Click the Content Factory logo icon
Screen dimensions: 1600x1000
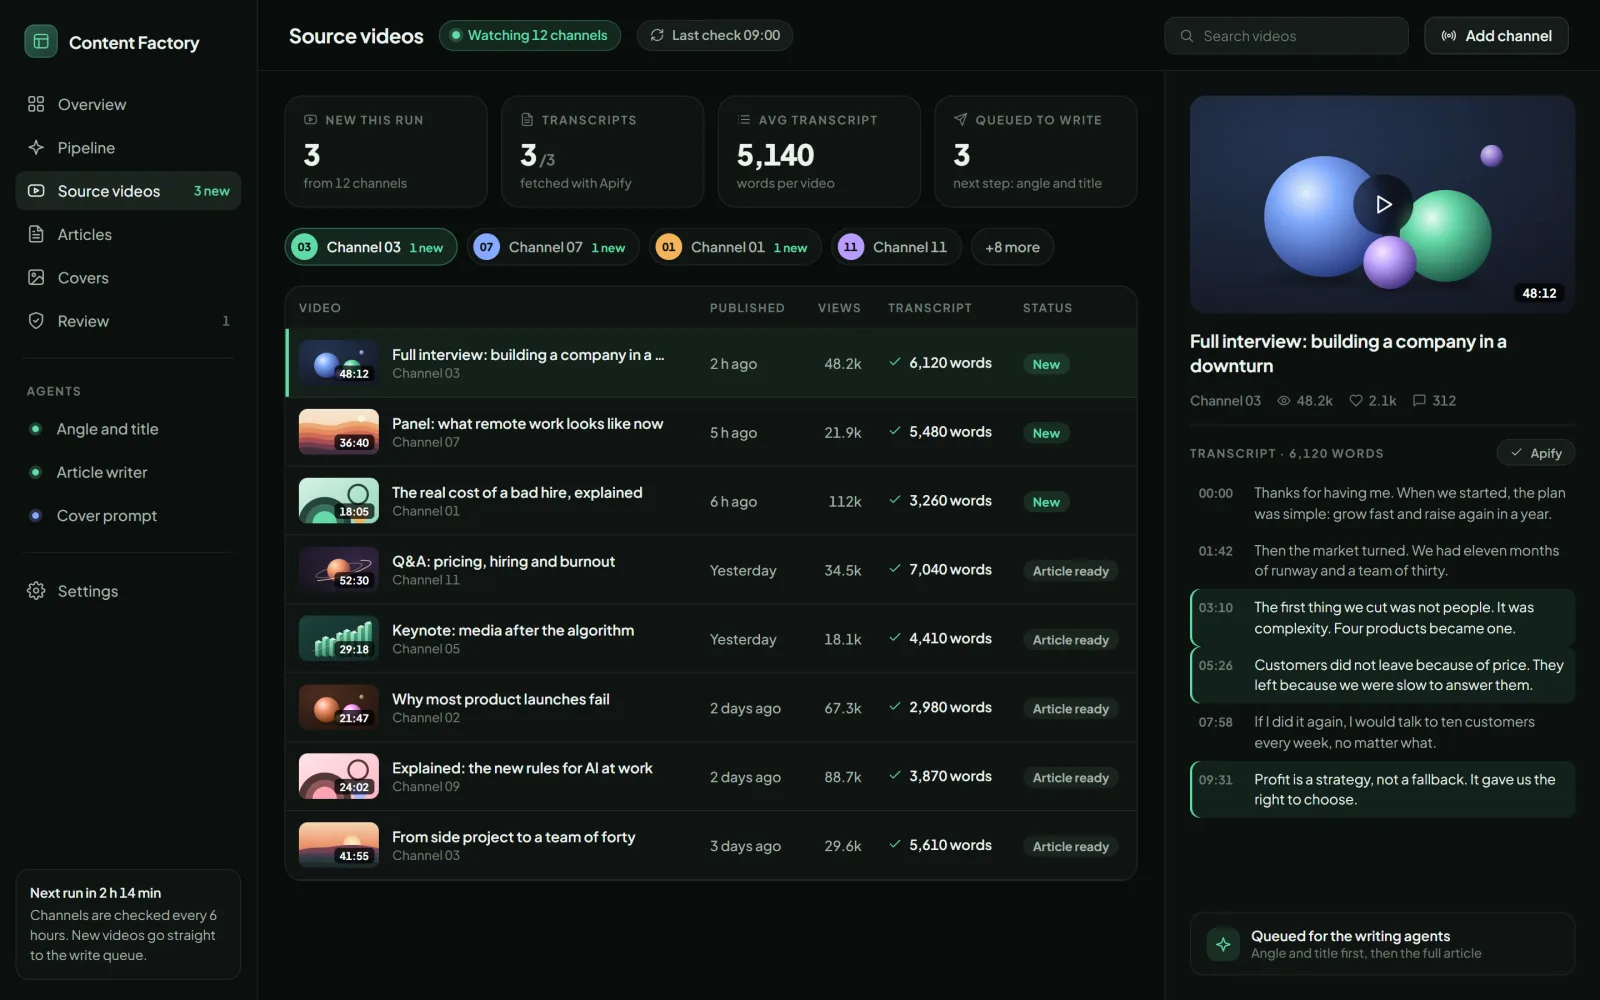[x=41, y=42]
